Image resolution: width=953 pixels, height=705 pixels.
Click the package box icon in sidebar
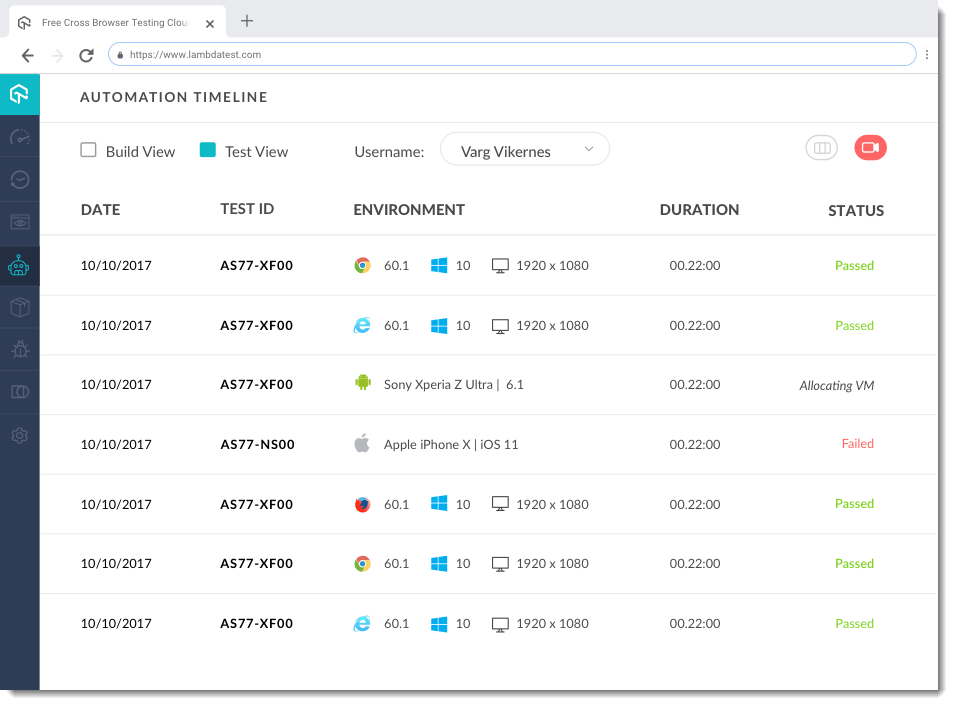20,307
